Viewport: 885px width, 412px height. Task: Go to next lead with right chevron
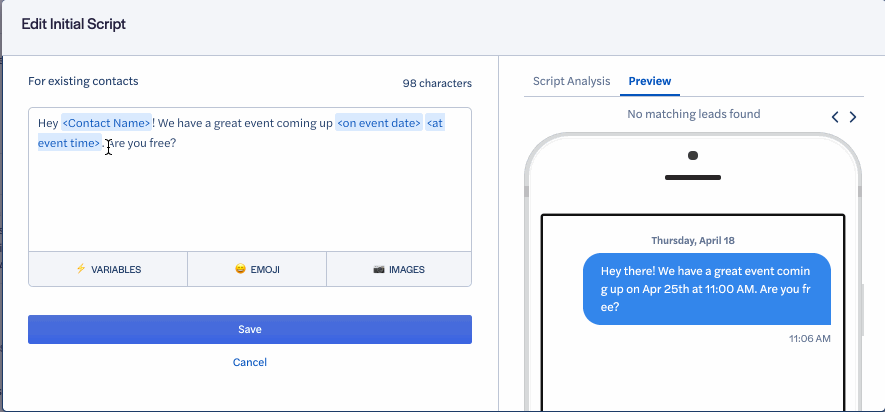pos(853,117)
